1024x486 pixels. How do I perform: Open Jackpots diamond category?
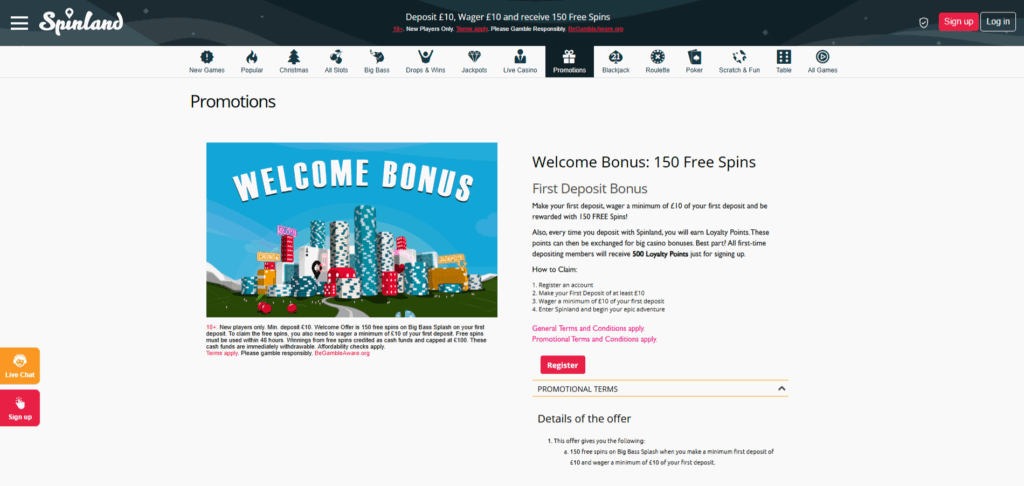(x=474, y=61)
